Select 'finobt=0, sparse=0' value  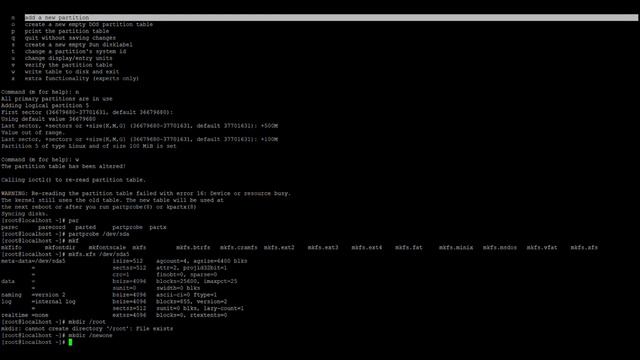coord(187,274)
